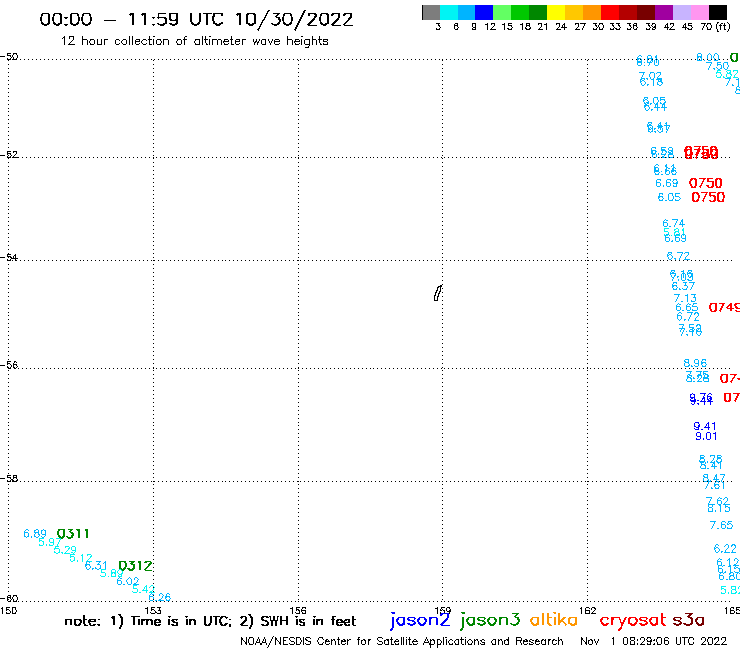Click the red time stamp '0749'
The height and width of the screenshot is (650, 740).
click(x=724, y=307)
